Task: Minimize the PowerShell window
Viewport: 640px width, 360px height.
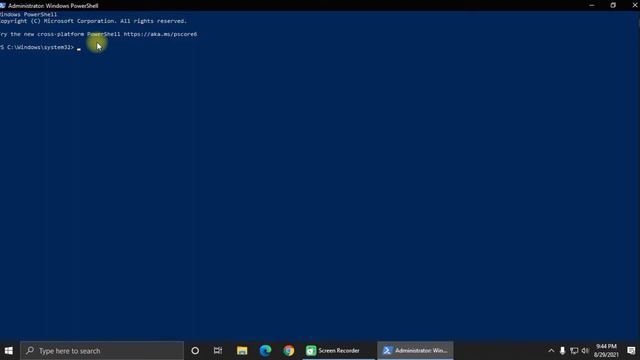Action: pos(592,5)
